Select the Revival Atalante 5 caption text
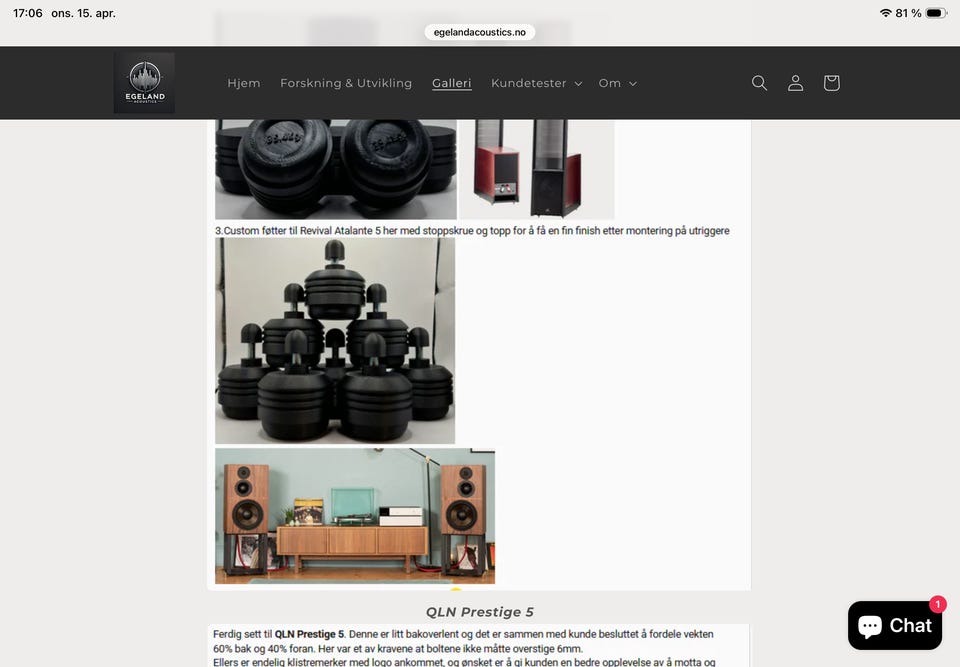This screenshot has height=667, width=960. click(x=472, y=231)
